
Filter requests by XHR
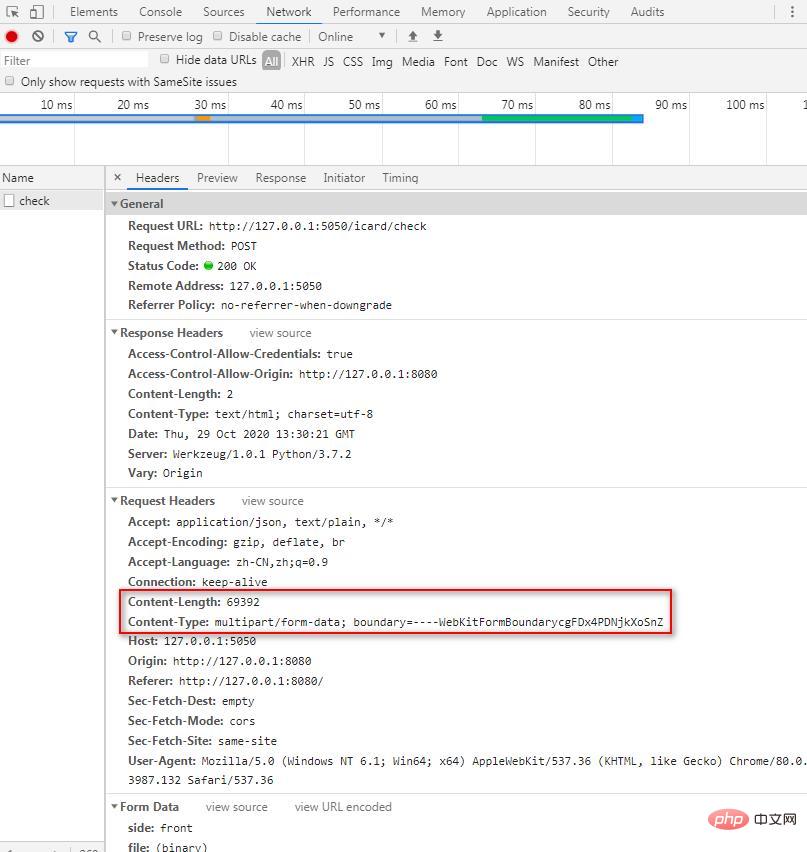point(303,61)
